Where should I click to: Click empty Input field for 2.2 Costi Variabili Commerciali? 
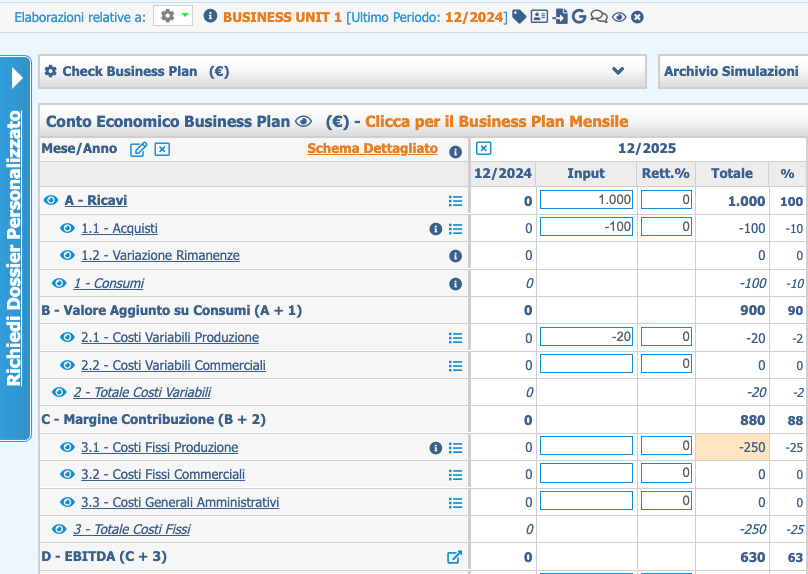click(x=586, y=364)
